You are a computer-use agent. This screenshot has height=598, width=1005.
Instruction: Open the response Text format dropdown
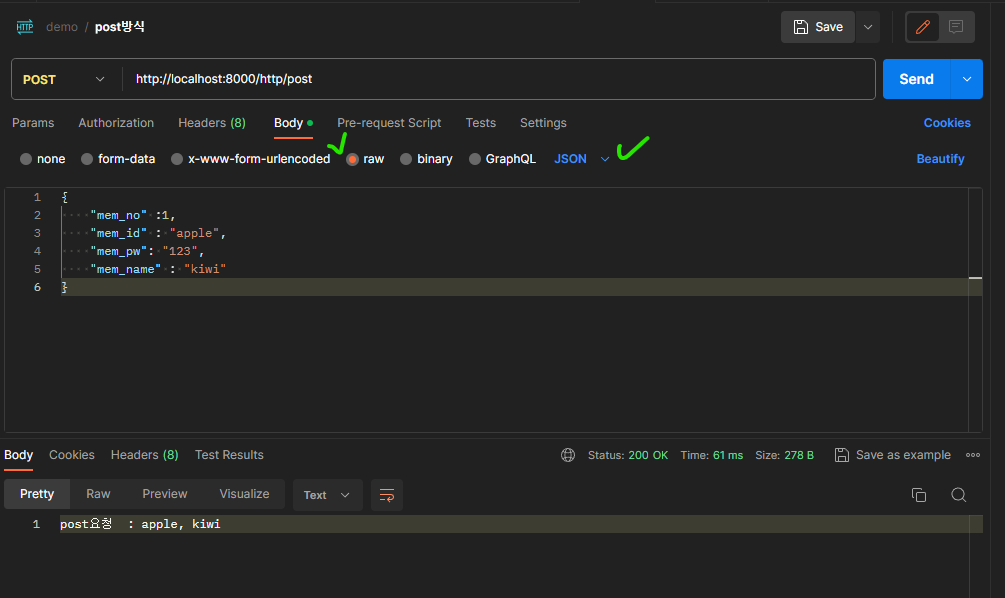(x=327, y=495)
